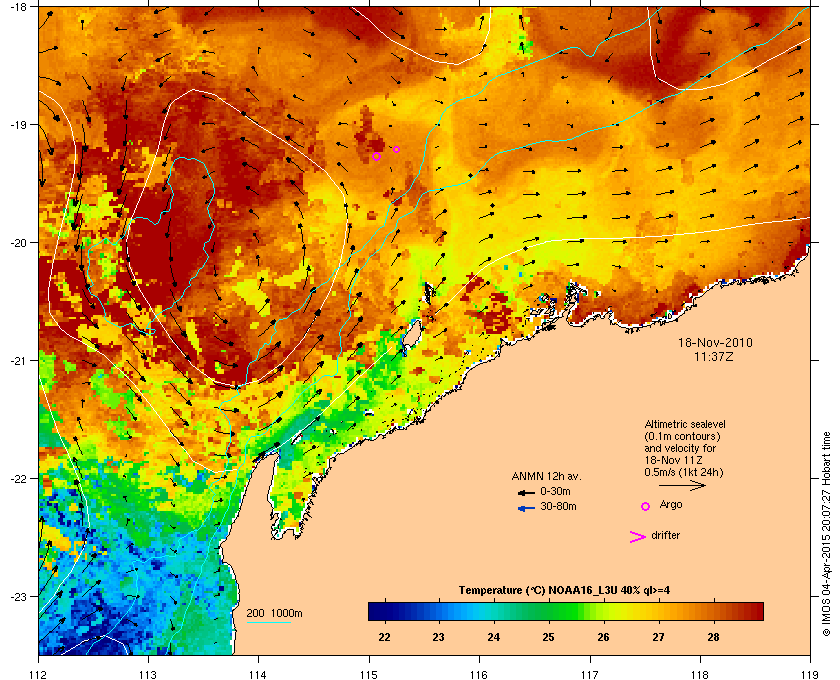The height and width of the screenshot is (680, 840).
Task: Click the '200 1000m' isobath label
Action: 274,613
